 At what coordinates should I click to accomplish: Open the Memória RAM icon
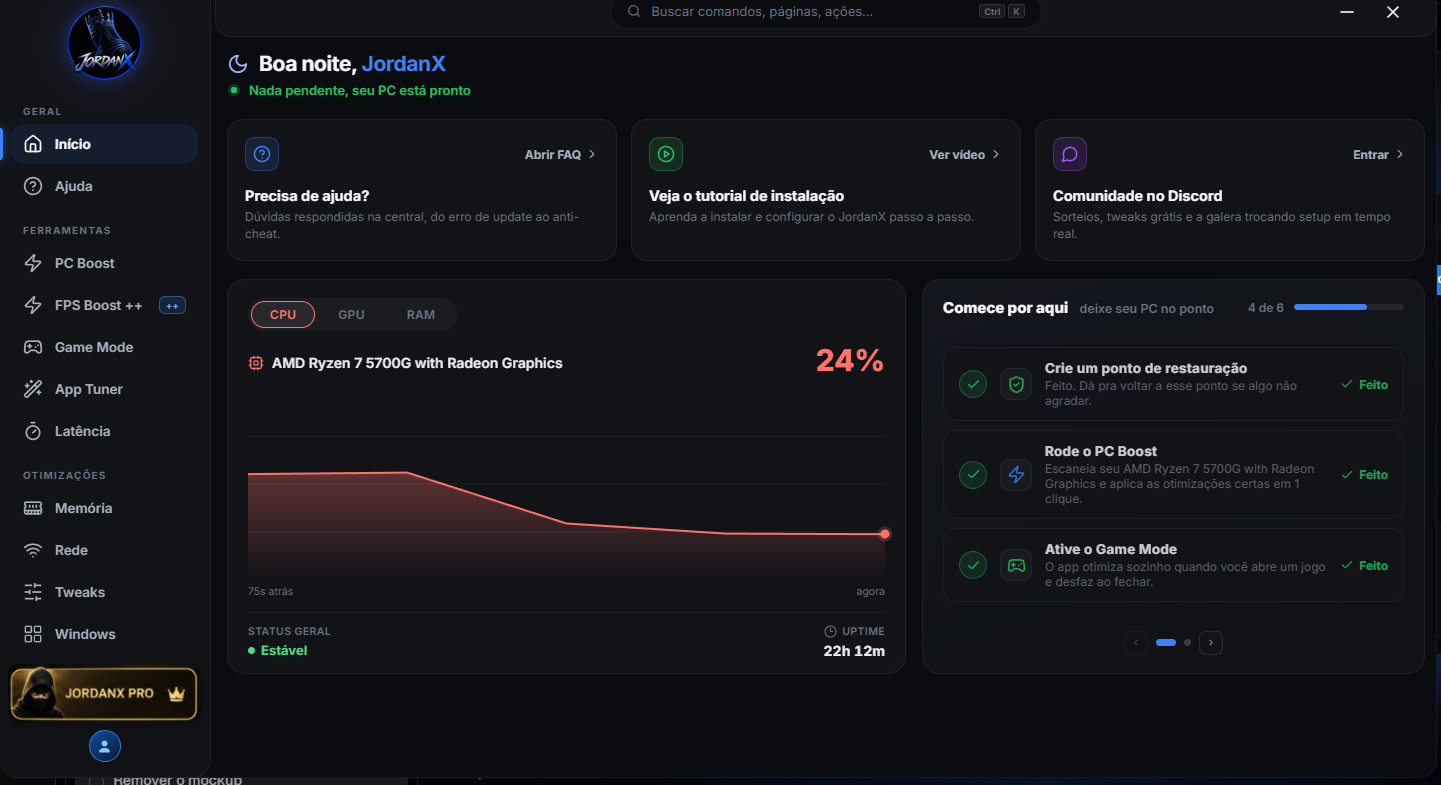tap(33, 508)
